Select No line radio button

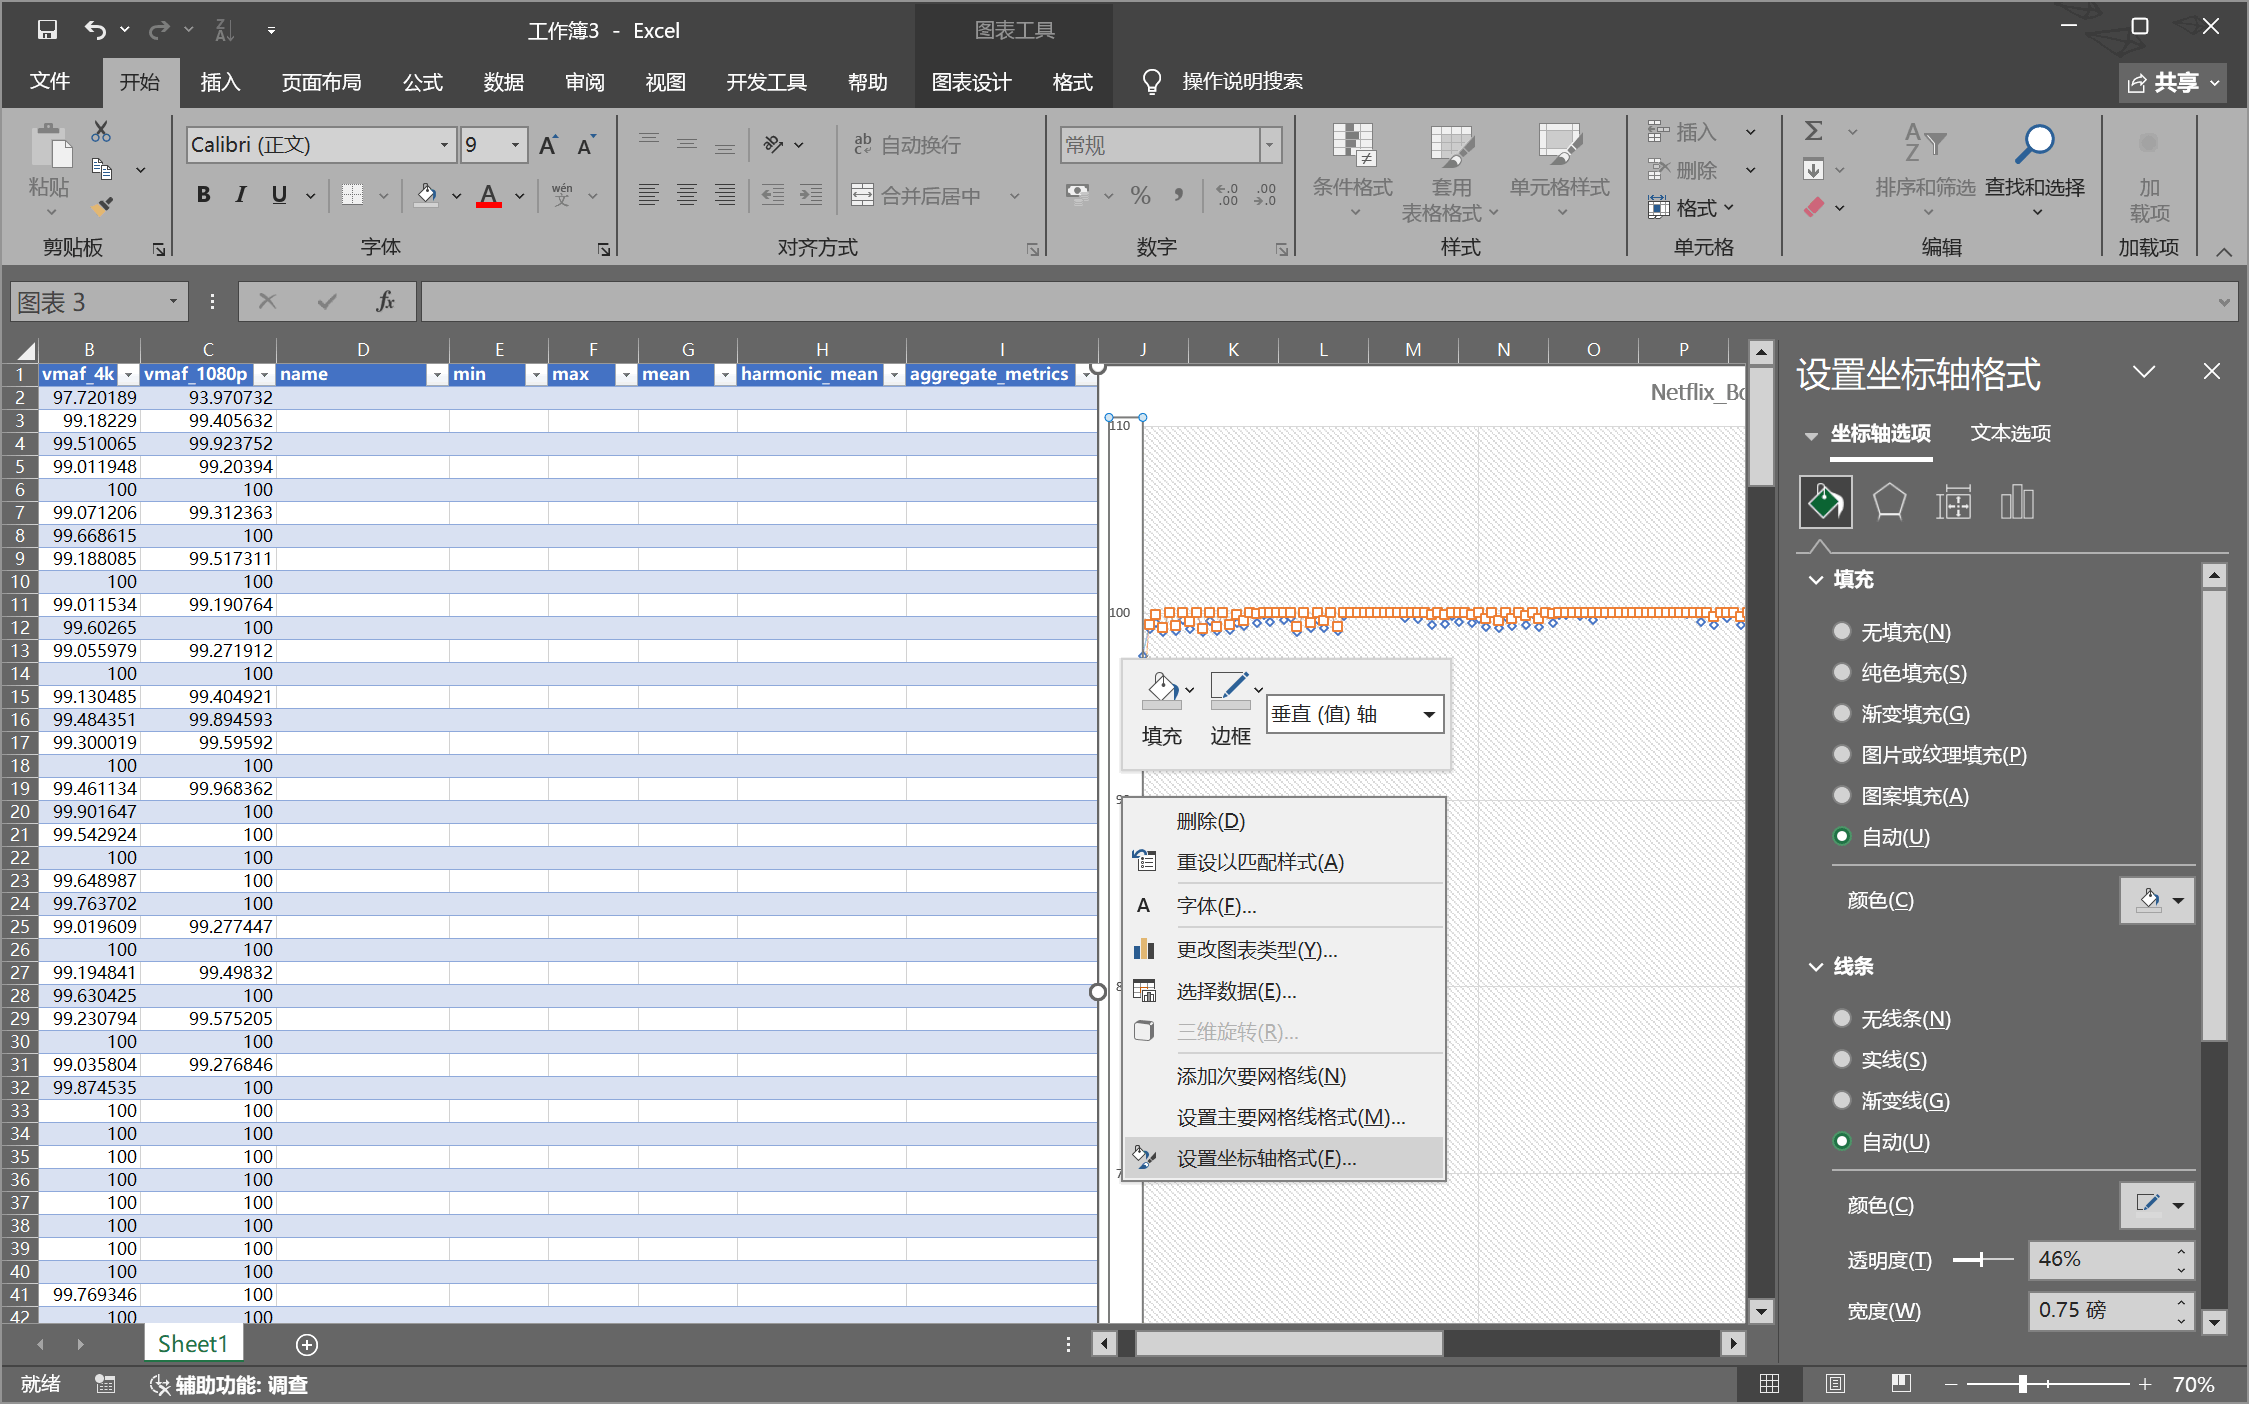(1841, 1018)
